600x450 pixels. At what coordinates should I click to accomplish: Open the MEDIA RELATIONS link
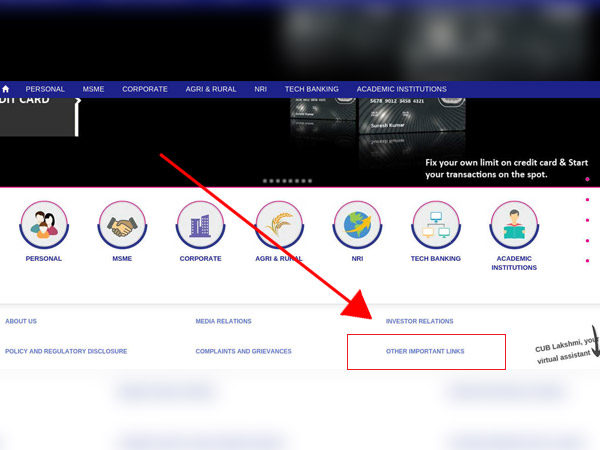(x=223, y=321)
